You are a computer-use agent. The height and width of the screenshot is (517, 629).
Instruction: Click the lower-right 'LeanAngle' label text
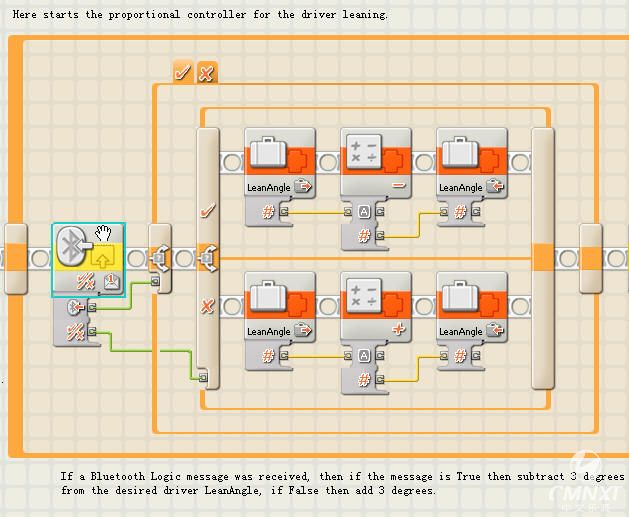[461, 332]
